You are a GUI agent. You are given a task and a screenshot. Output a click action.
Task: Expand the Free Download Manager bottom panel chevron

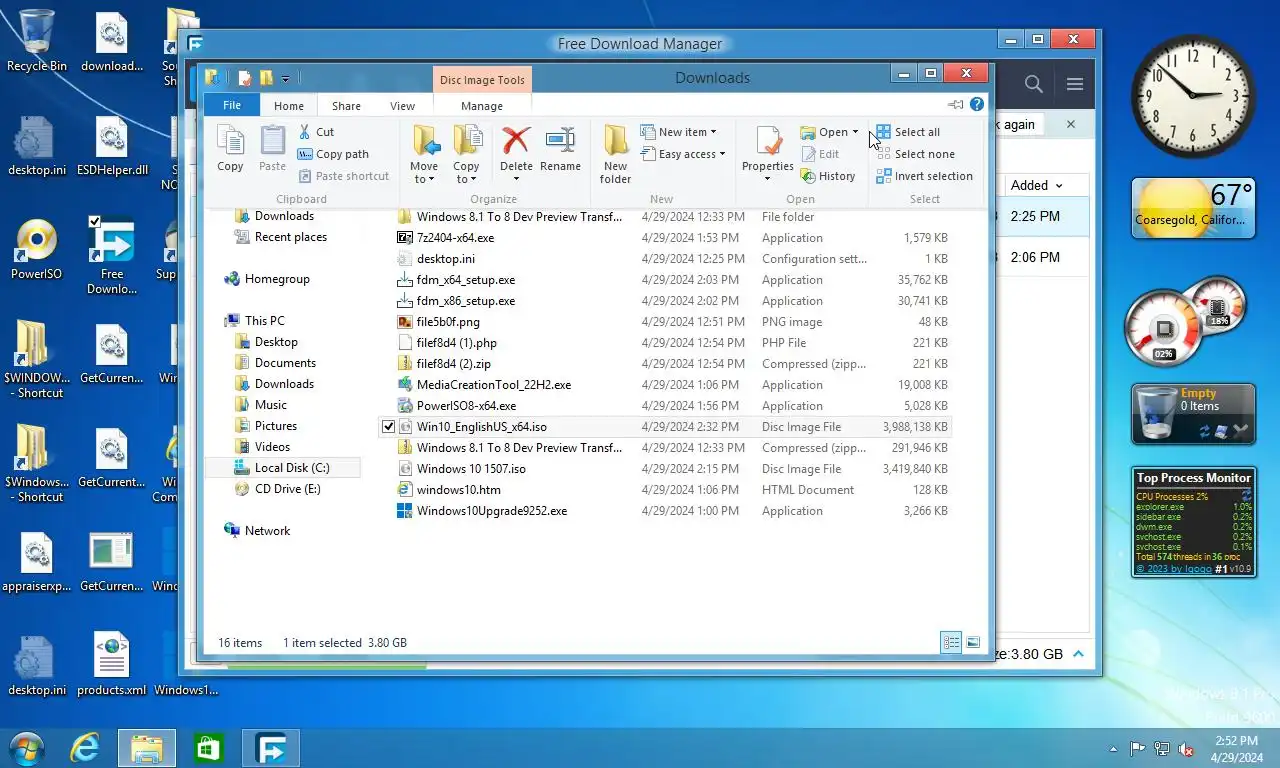(x=1078, y=654)
